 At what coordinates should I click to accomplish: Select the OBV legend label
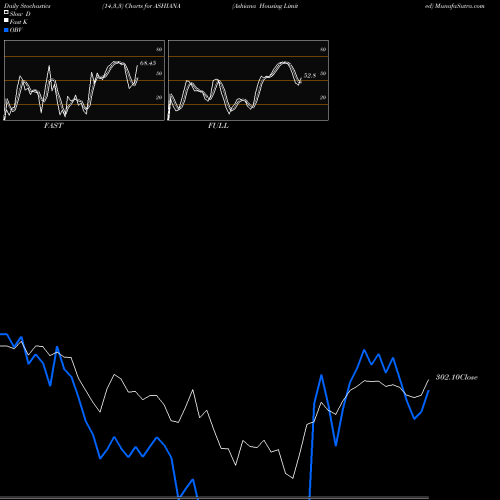[16, 30]
